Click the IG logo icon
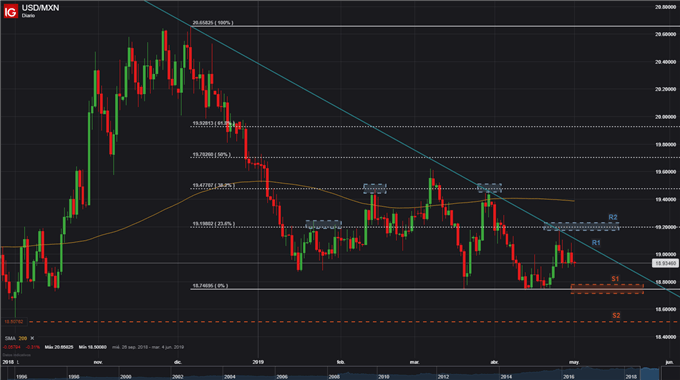 click(10, 11)
